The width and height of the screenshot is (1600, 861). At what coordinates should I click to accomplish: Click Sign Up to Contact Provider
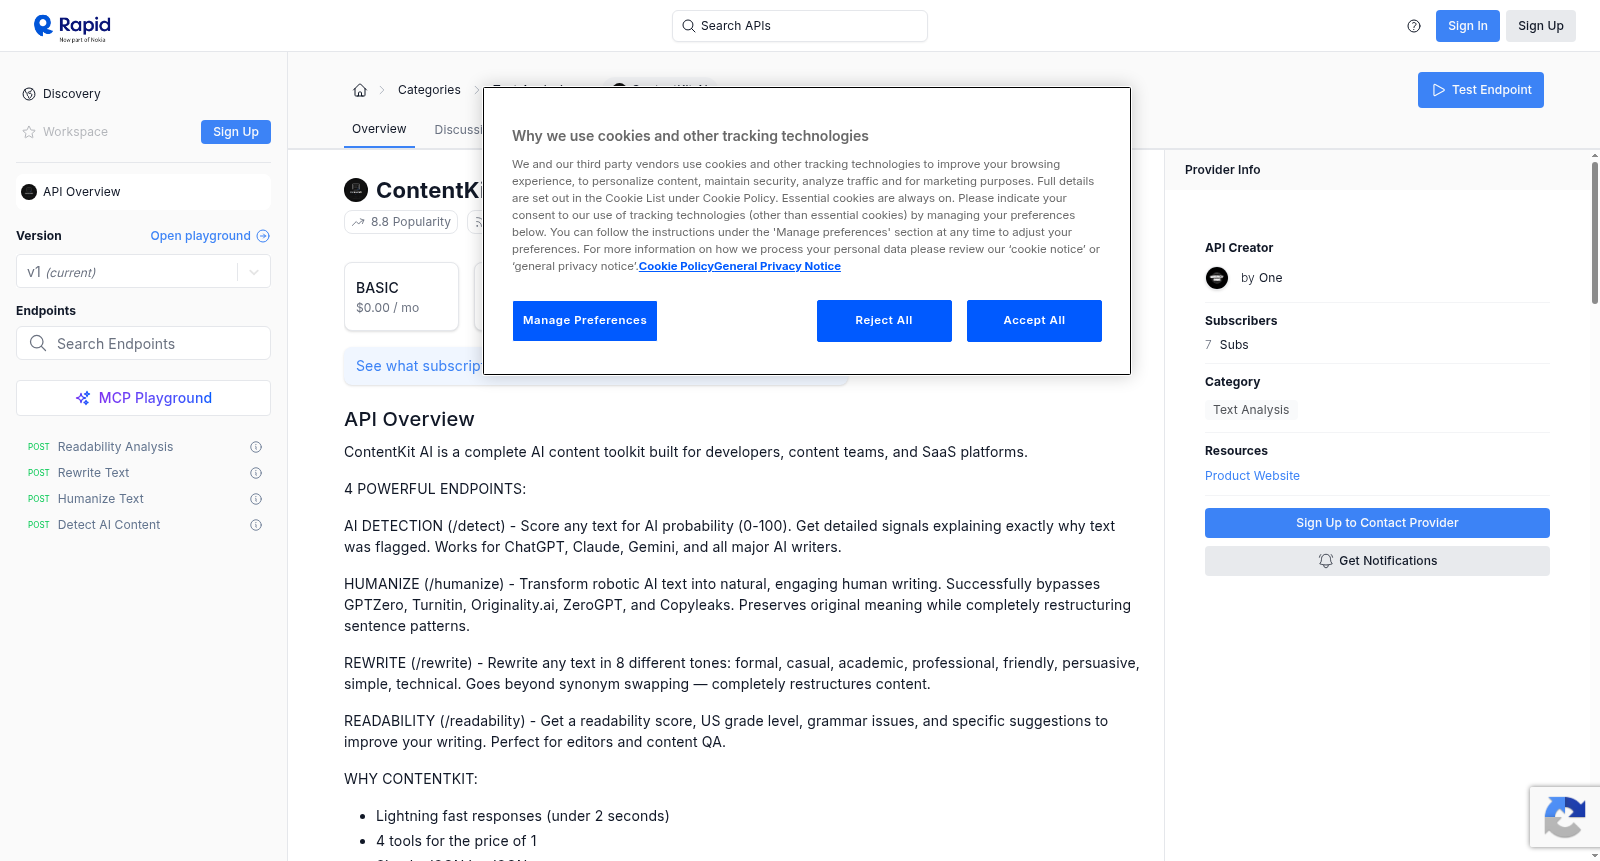point(1377,523)
